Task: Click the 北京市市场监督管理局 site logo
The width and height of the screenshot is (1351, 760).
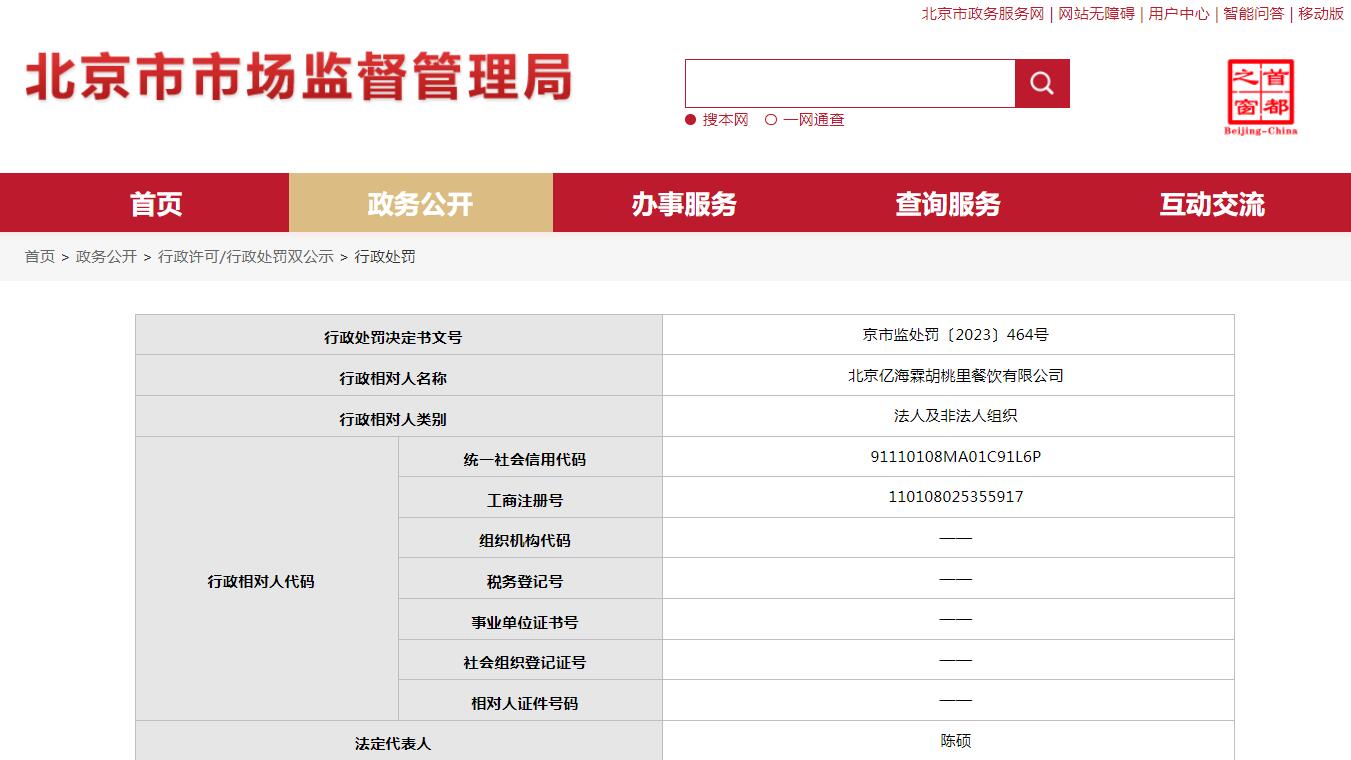Action: [298, 77]
